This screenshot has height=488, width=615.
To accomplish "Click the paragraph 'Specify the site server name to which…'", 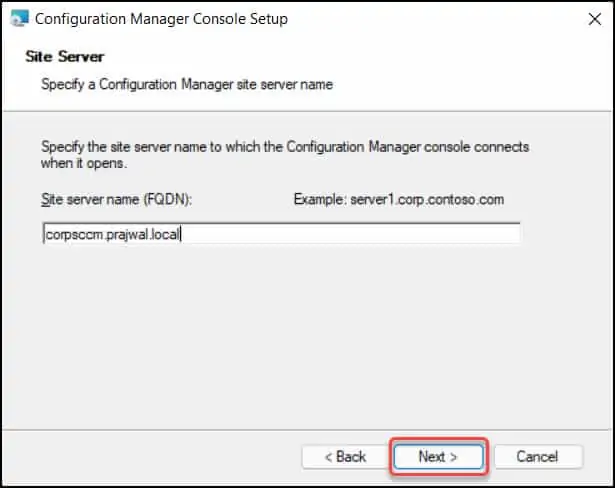I will 285,155.
